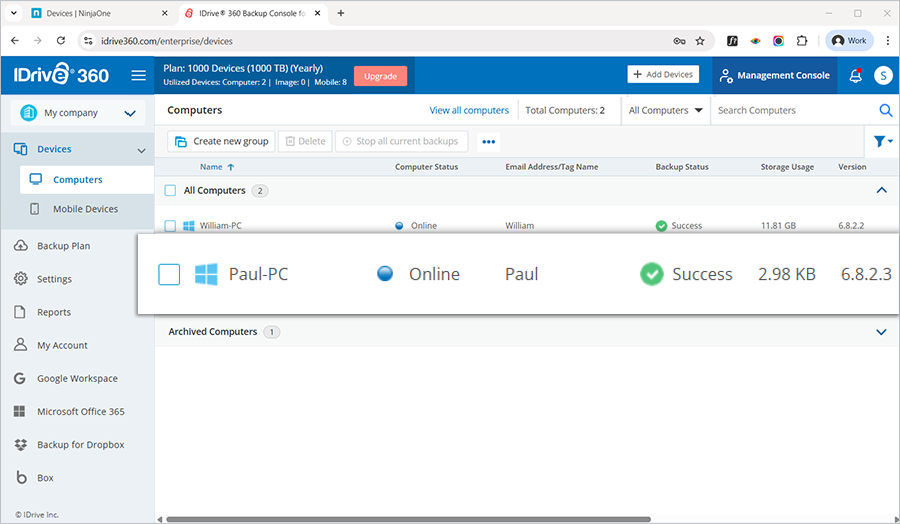Click the horizontal scrollbar at bottom
The width and height of the screenshot is (900, 524).
point(408,519)
